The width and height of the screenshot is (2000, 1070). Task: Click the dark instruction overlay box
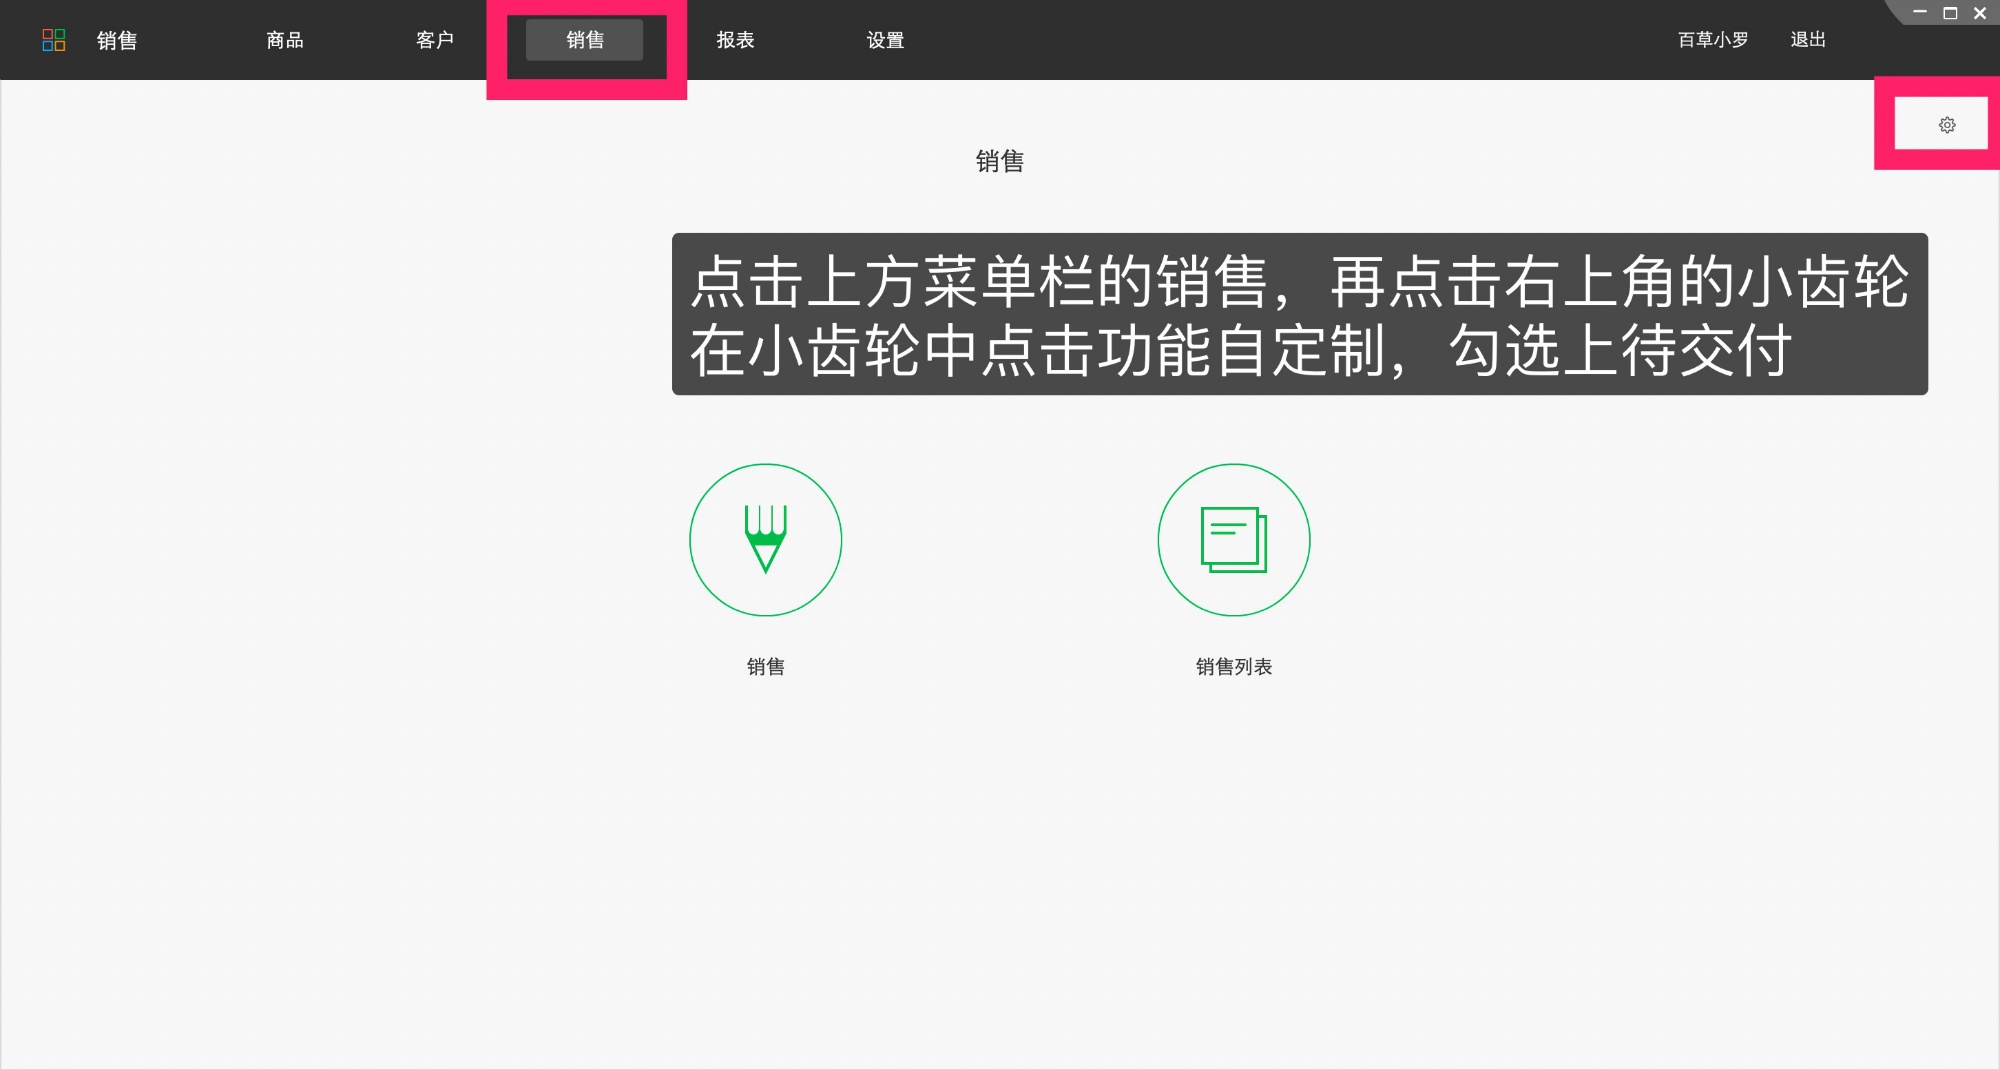coord(1299,316)
